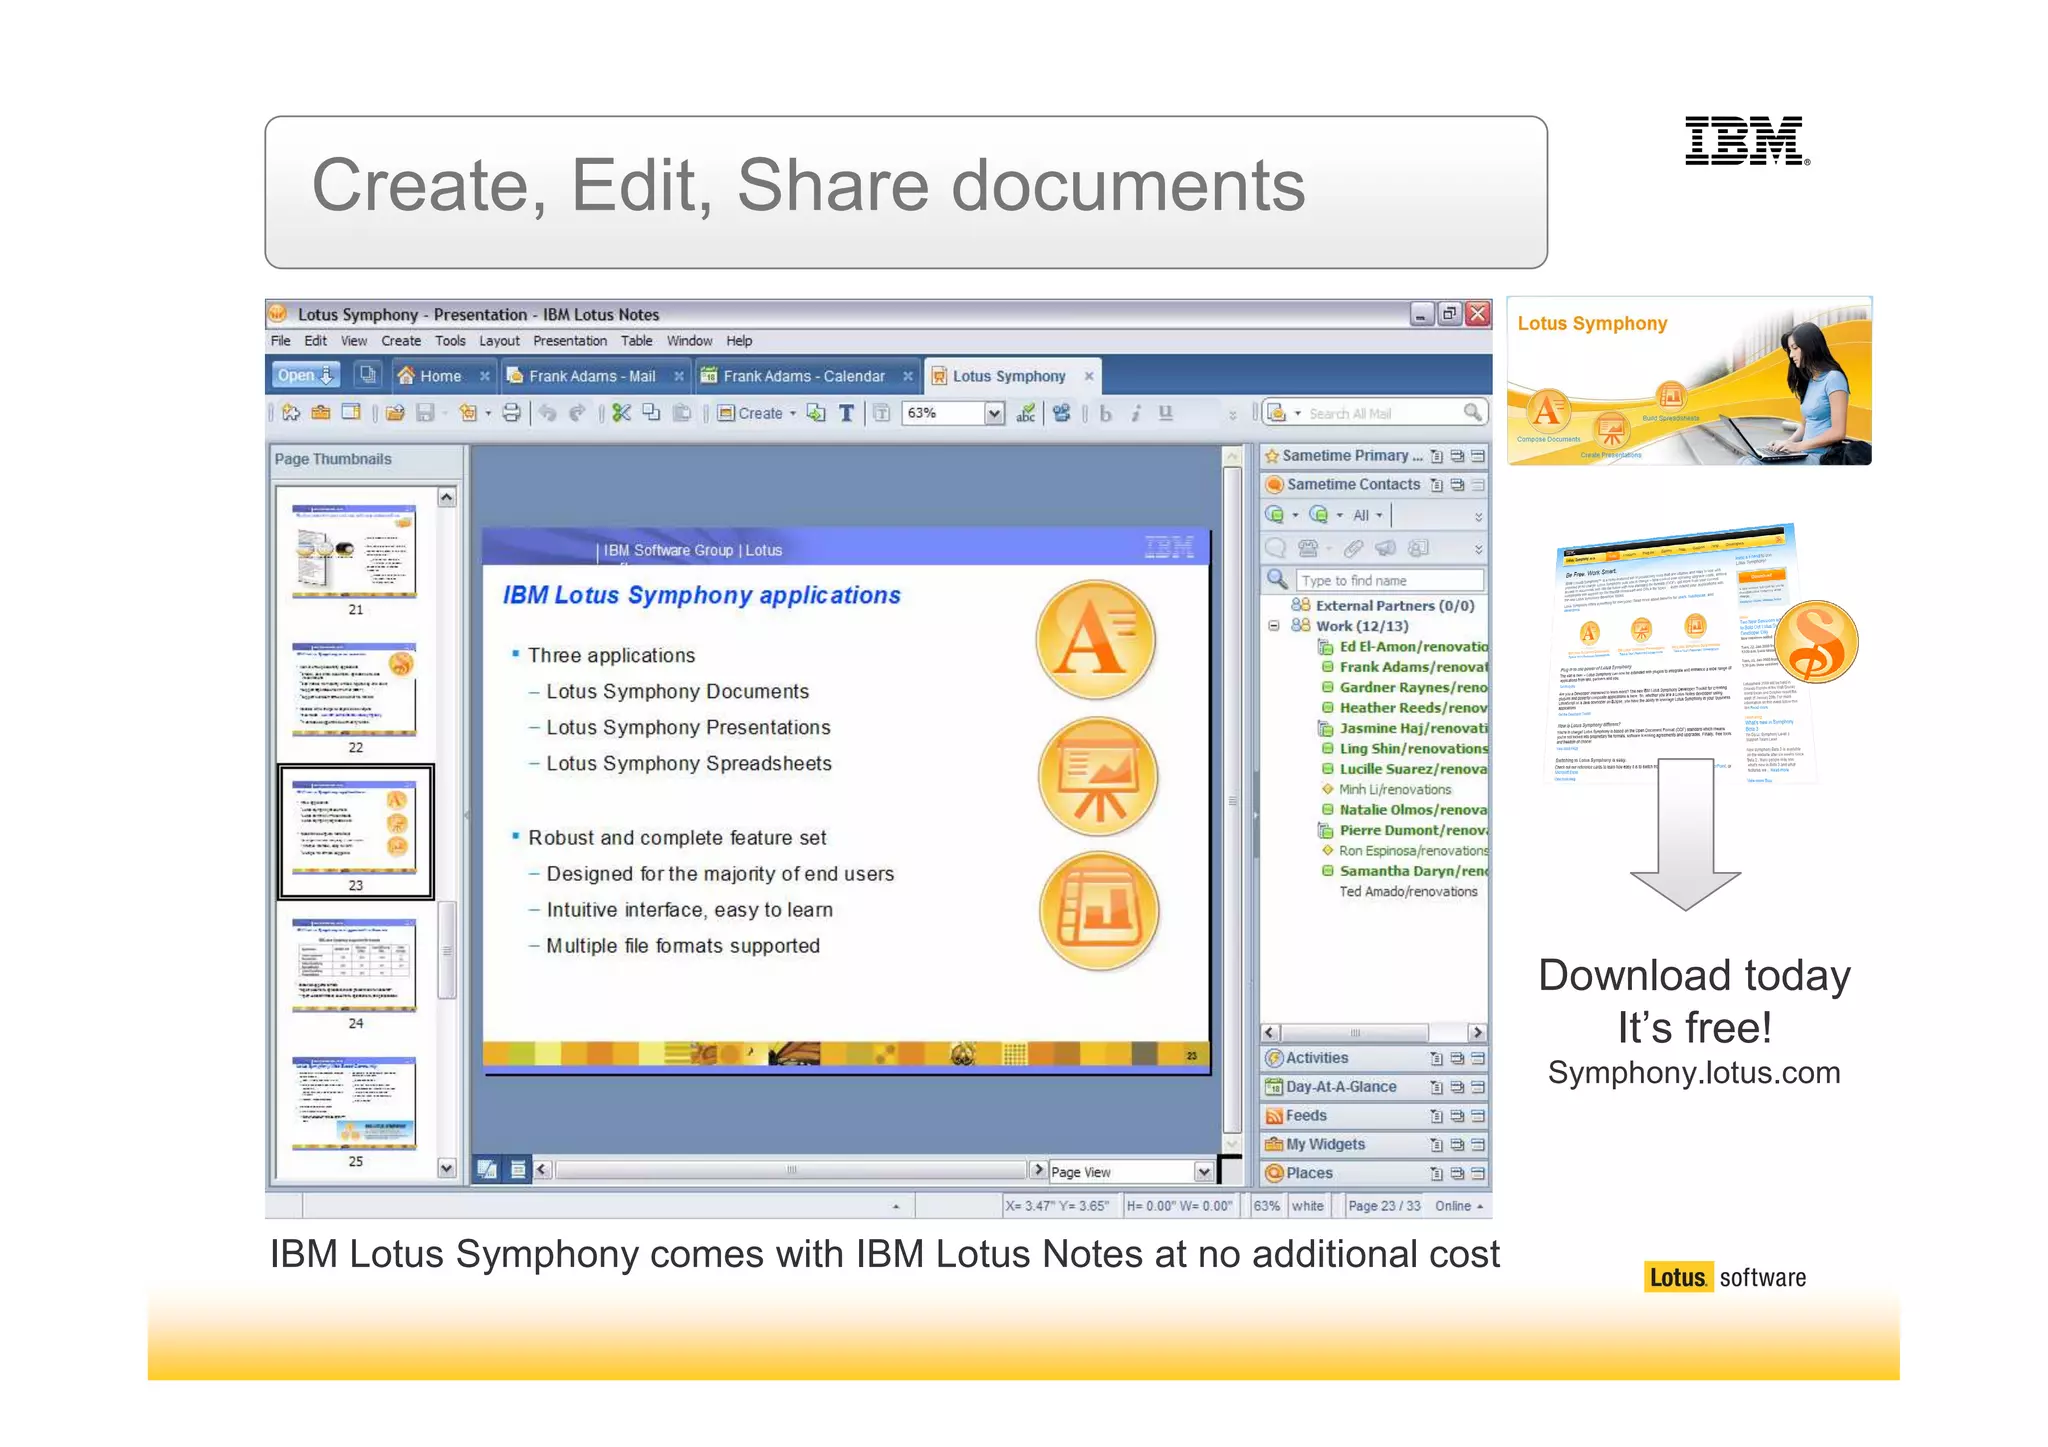This screenshot has height=1447, width=2048.
Task: Open the Table menu
Action: pos(636,341)
